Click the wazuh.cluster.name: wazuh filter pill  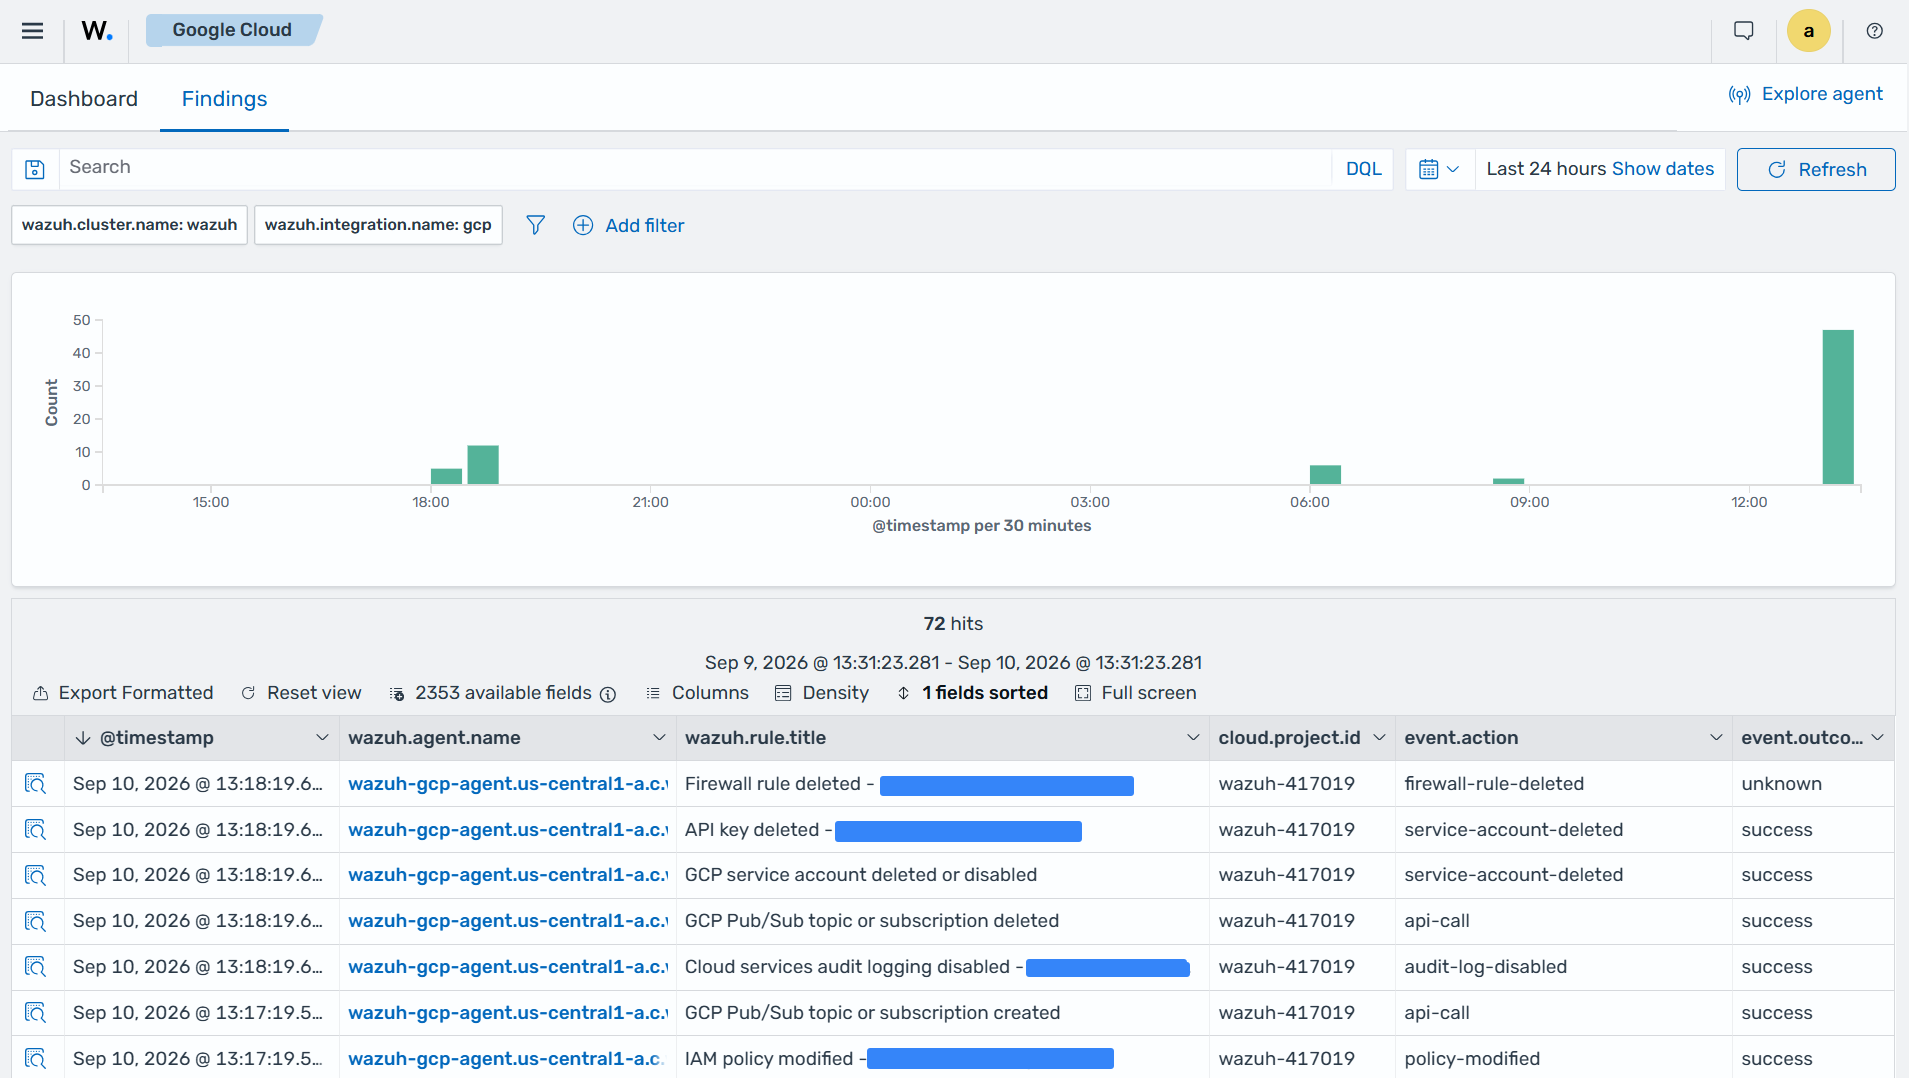click(x=129, y=225)
